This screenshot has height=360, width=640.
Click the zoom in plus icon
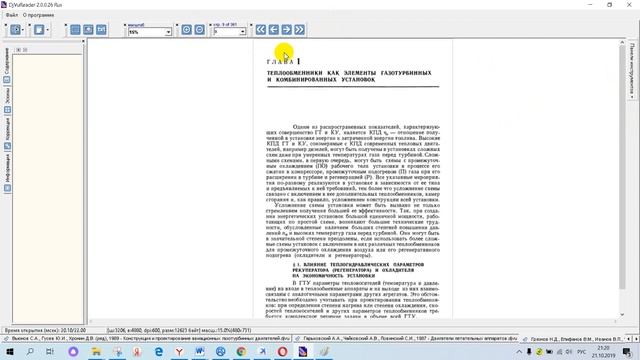pos(186,30)
